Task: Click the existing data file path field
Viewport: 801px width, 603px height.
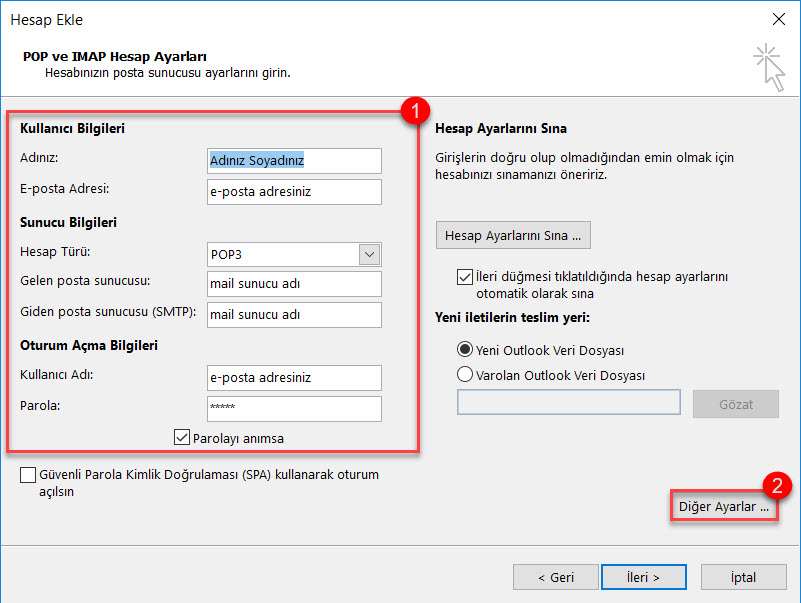Action: [569, 402]
